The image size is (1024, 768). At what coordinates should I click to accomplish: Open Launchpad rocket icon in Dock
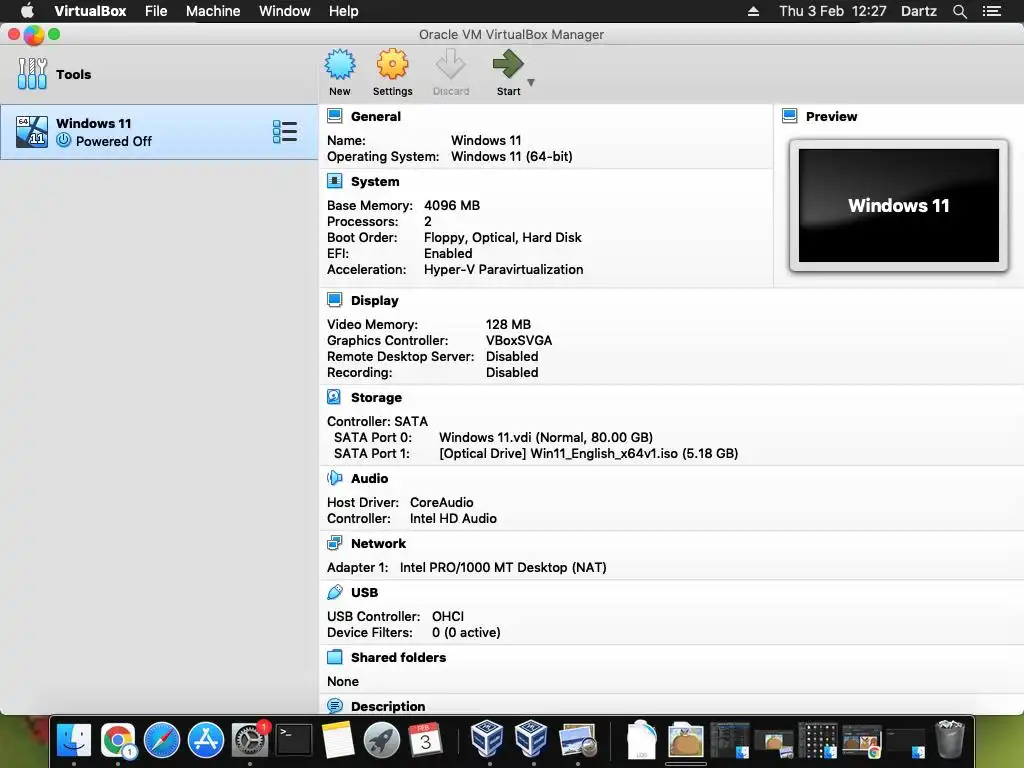(381, 740)
